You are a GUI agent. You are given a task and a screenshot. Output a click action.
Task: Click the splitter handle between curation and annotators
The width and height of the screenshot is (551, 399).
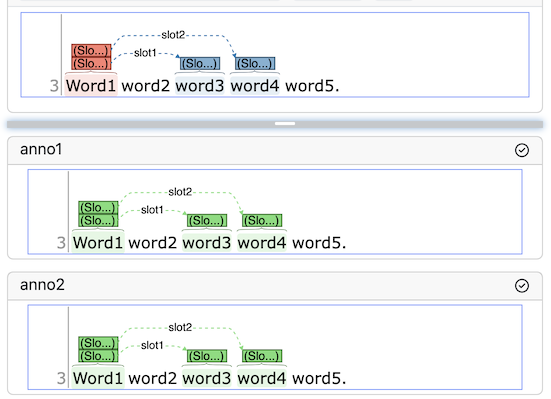pyautogui.click(x=285, y=124)
